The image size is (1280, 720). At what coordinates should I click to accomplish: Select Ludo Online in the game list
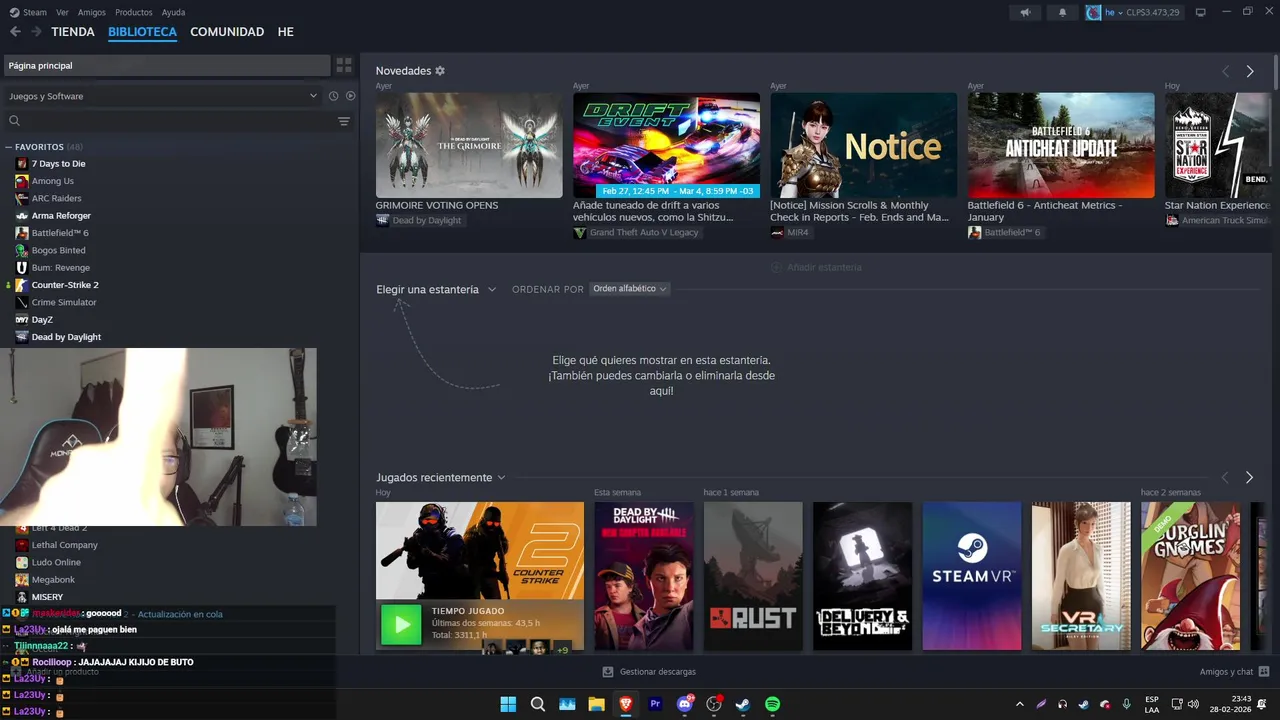pyautogui.click(x=56, y=562)
